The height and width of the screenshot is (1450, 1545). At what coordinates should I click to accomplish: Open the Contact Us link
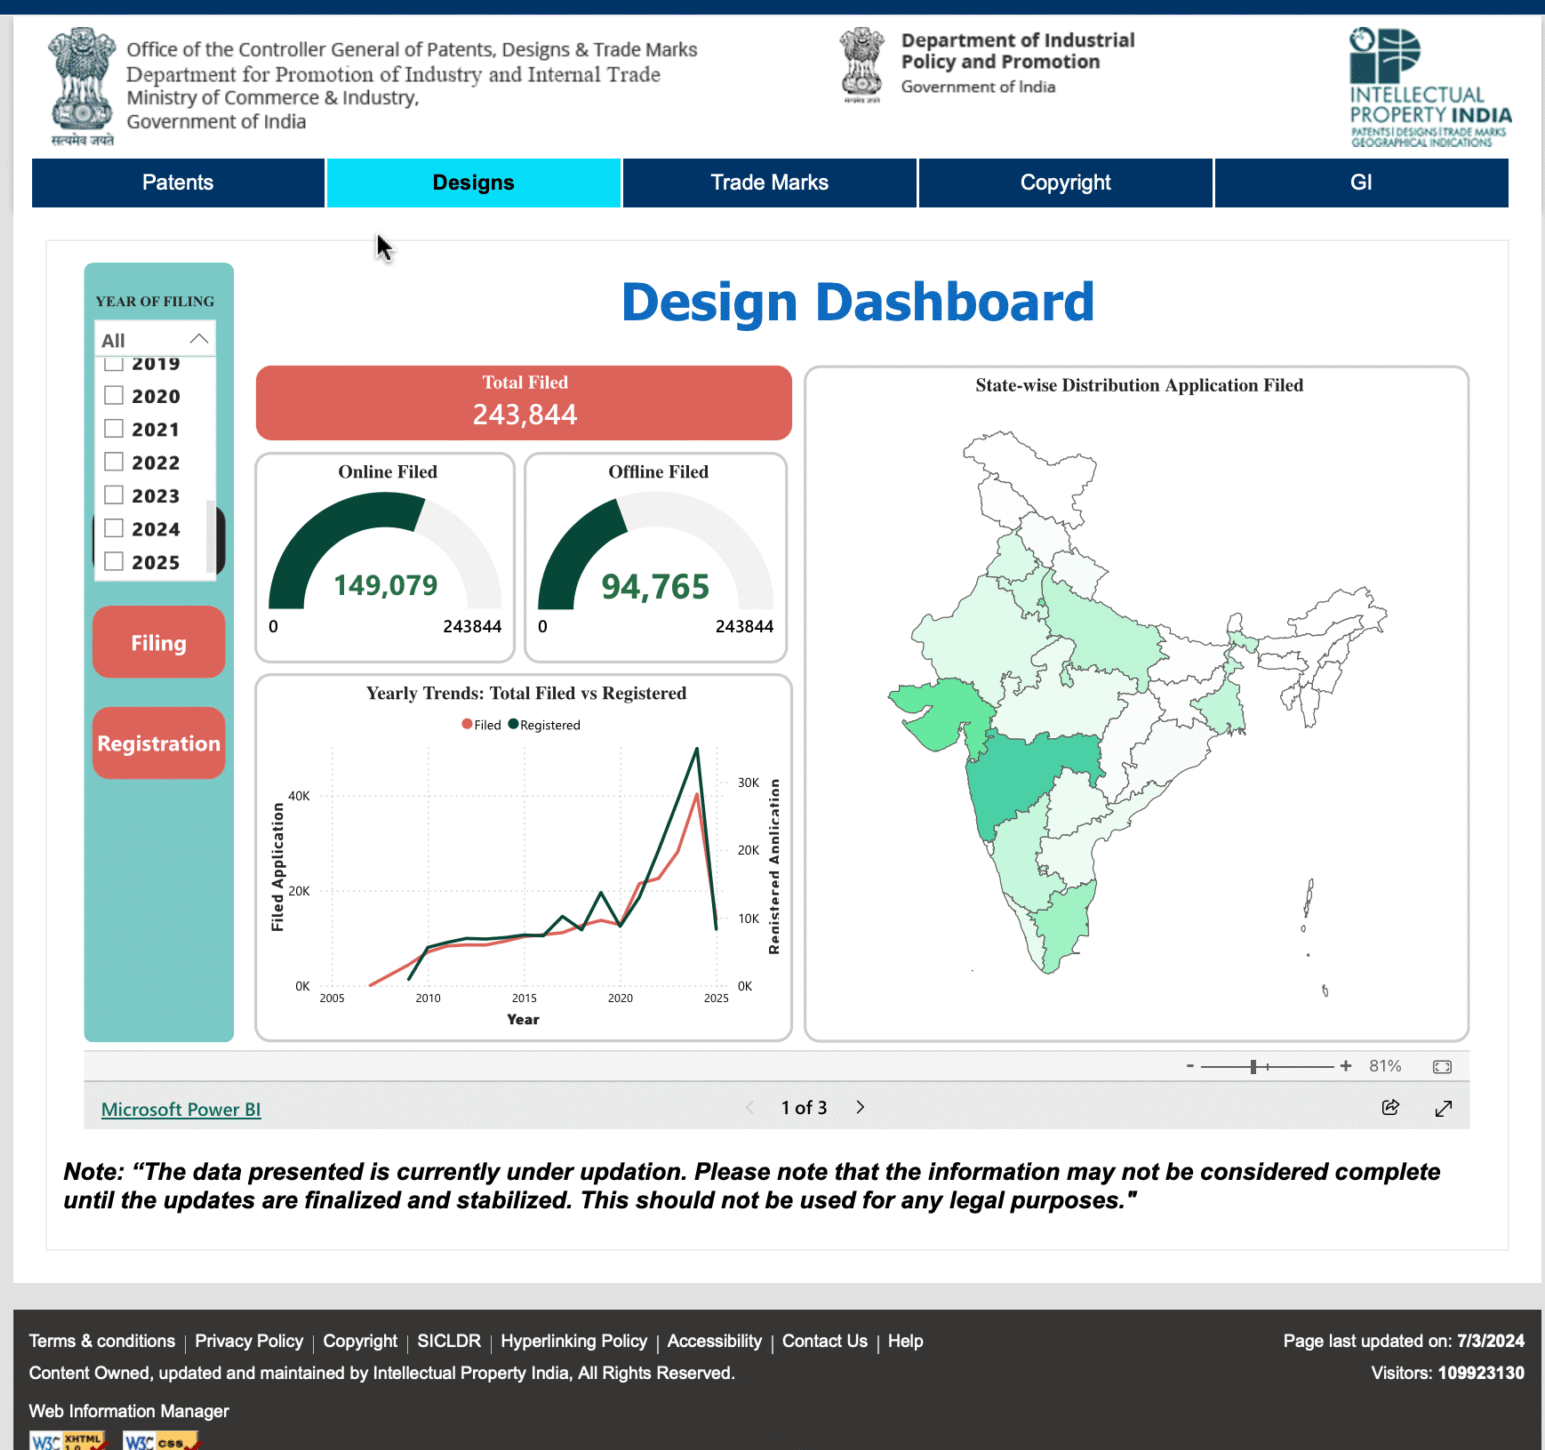click(825, 1341)
